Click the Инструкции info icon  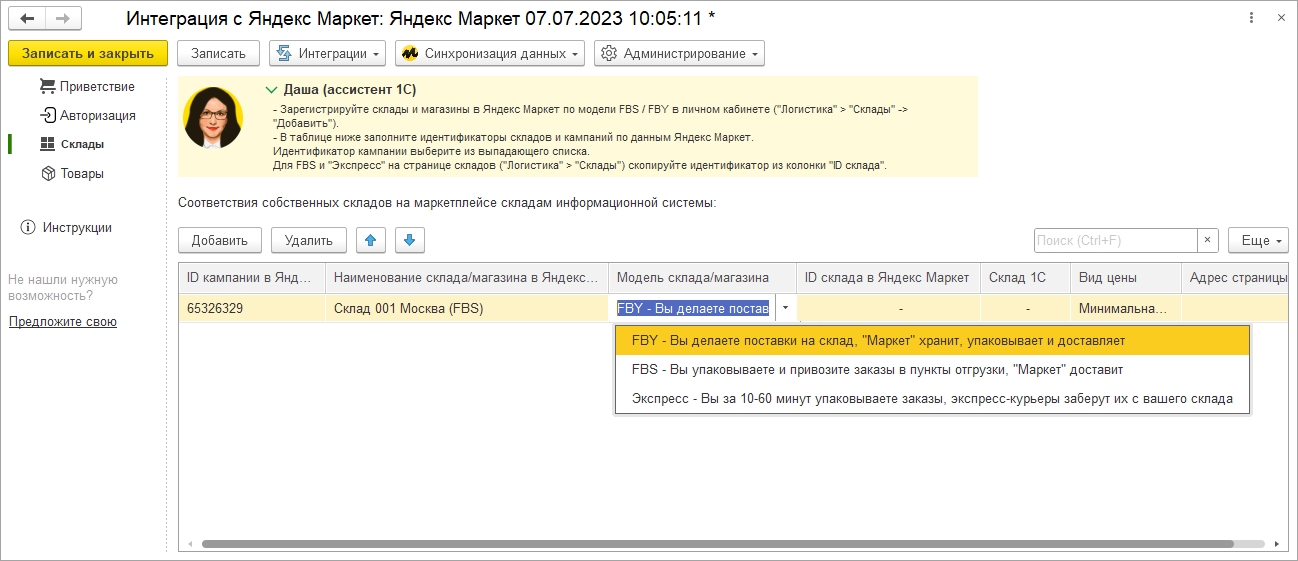[28, 227]
